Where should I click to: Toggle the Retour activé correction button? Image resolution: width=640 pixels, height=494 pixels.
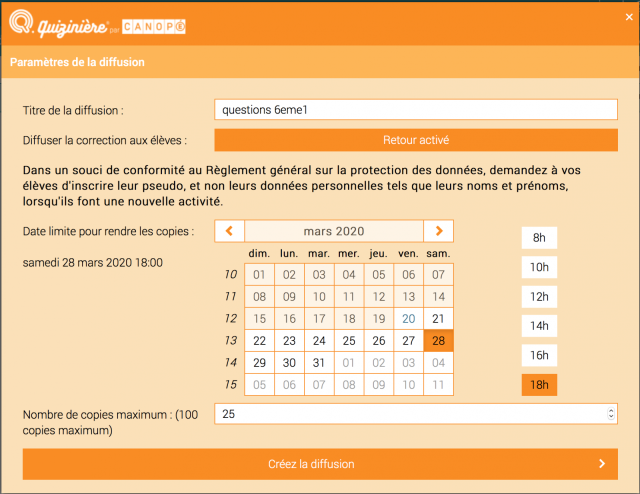(416, 140)
